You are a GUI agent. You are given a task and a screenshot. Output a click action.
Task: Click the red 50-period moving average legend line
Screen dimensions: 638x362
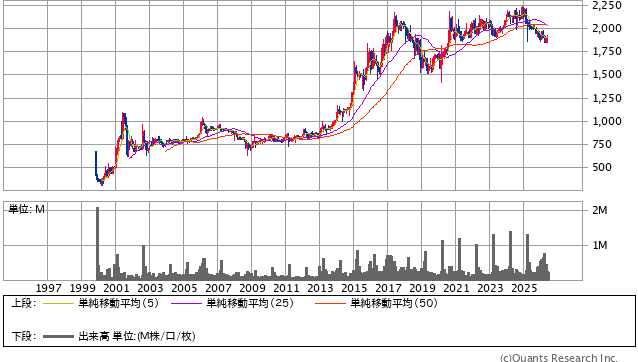[330, 303]
